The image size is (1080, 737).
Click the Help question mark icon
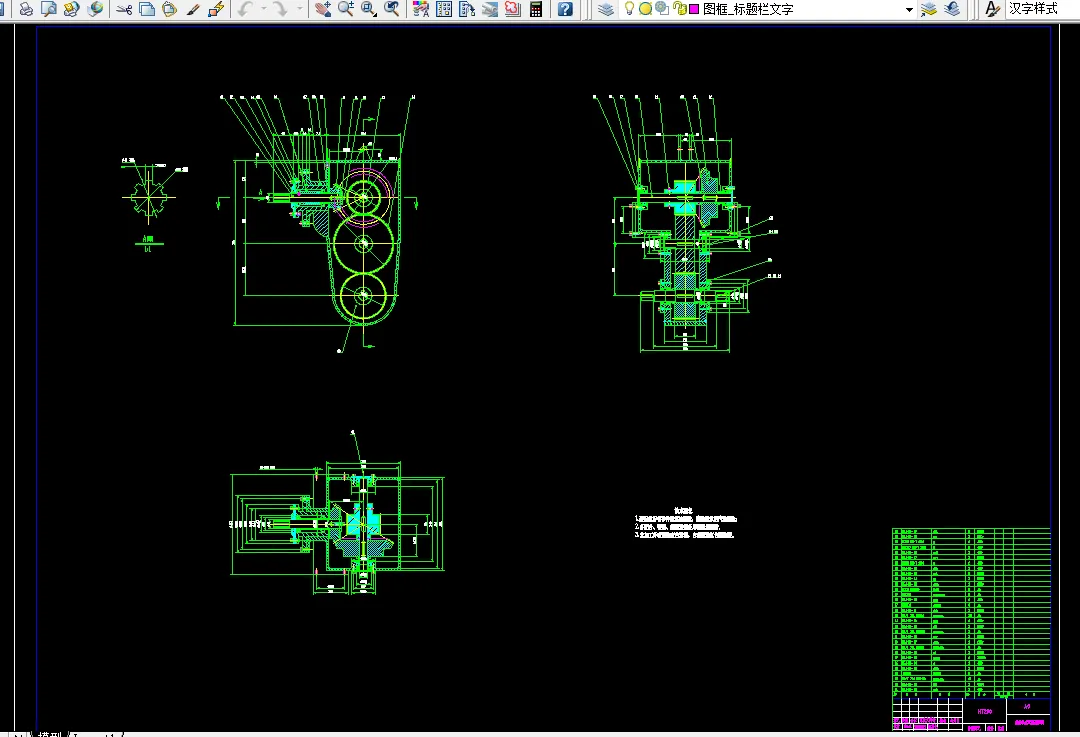[565, 9]
